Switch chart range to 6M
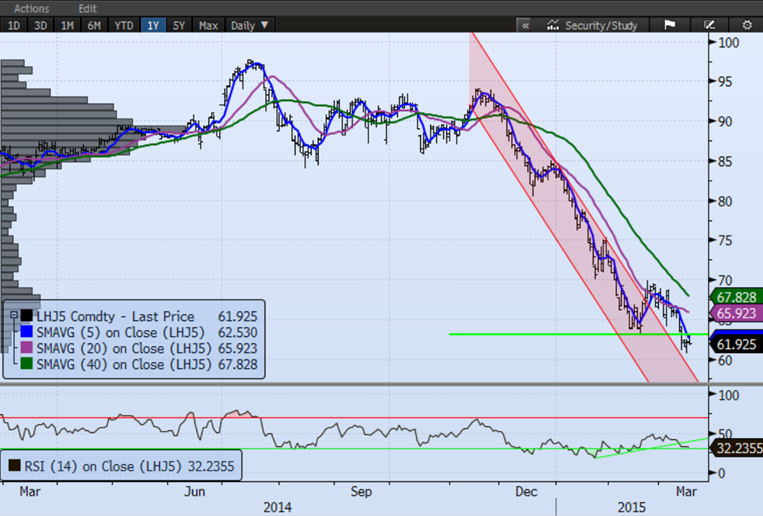The image size is (763, 516). 94,24
